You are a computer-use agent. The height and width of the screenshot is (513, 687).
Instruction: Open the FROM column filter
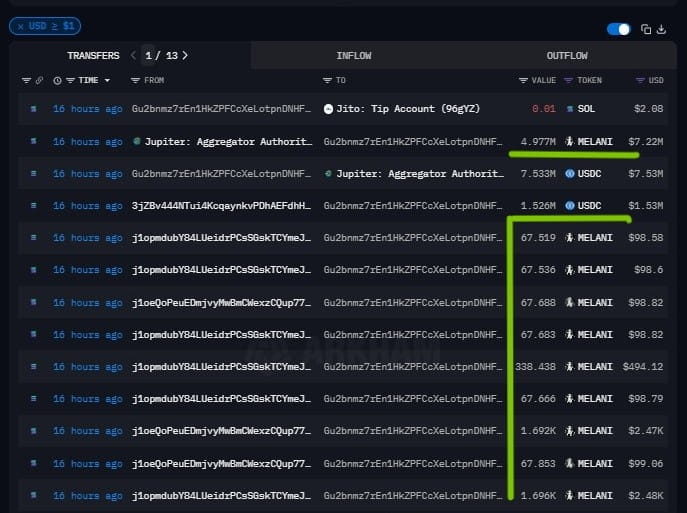(135, 81)
